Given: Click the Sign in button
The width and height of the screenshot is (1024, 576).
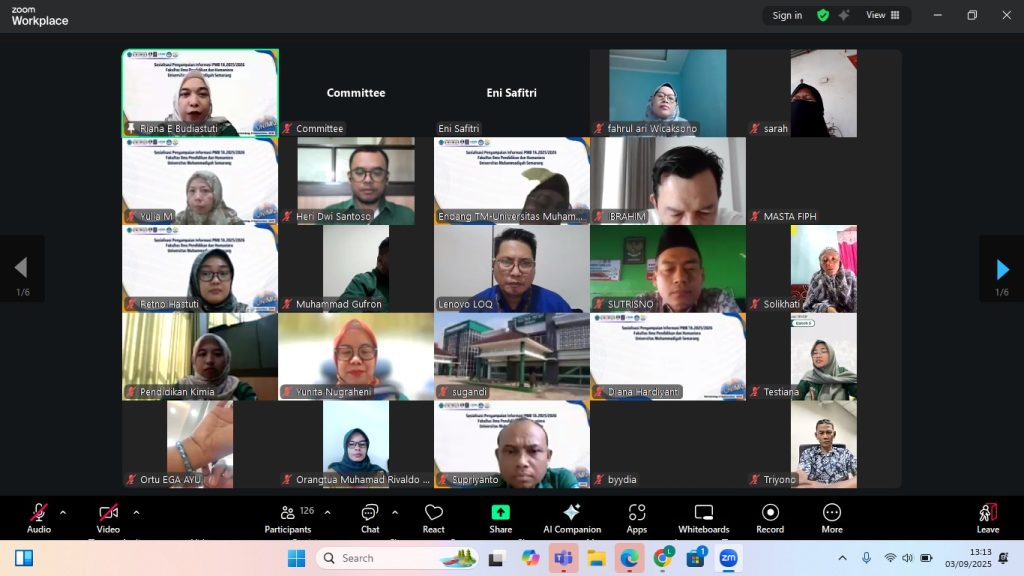Looking at the screenshot, I should click(x=787, y=15).
